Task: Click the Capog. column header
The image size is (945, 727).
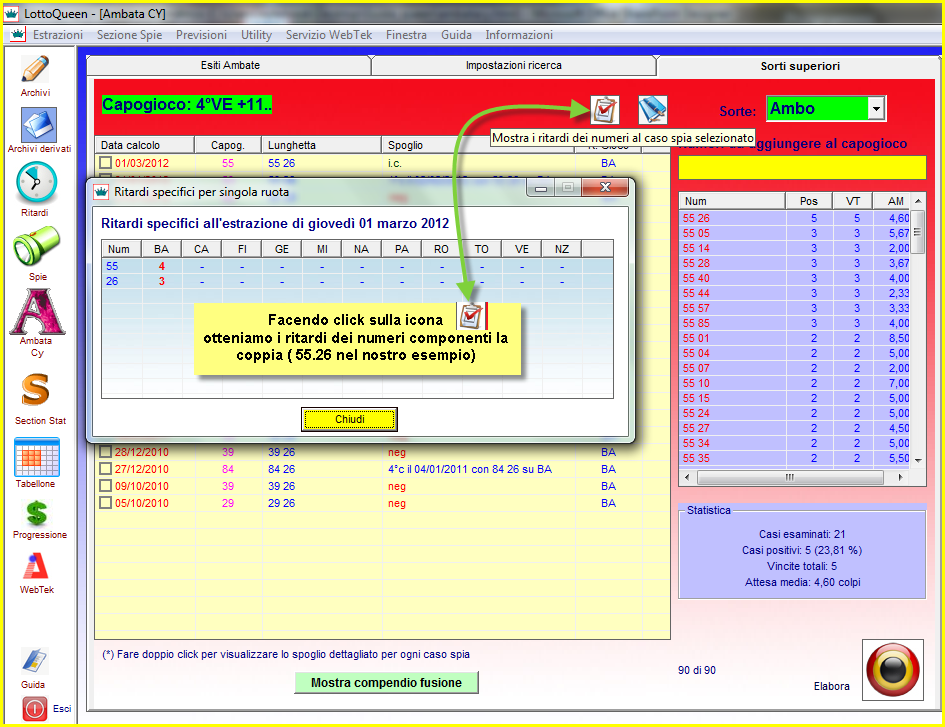Action: (228, 145)
